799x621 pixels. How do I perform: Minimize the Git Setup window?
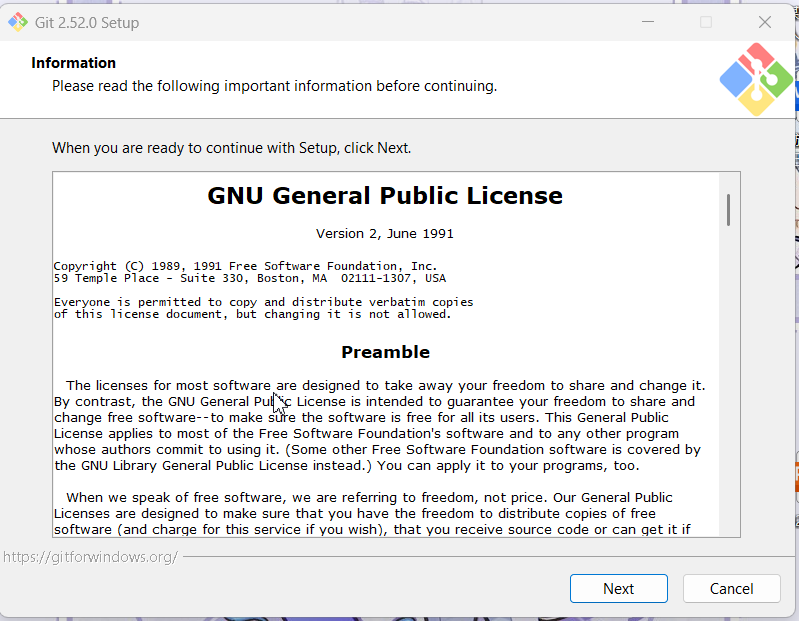648,22
